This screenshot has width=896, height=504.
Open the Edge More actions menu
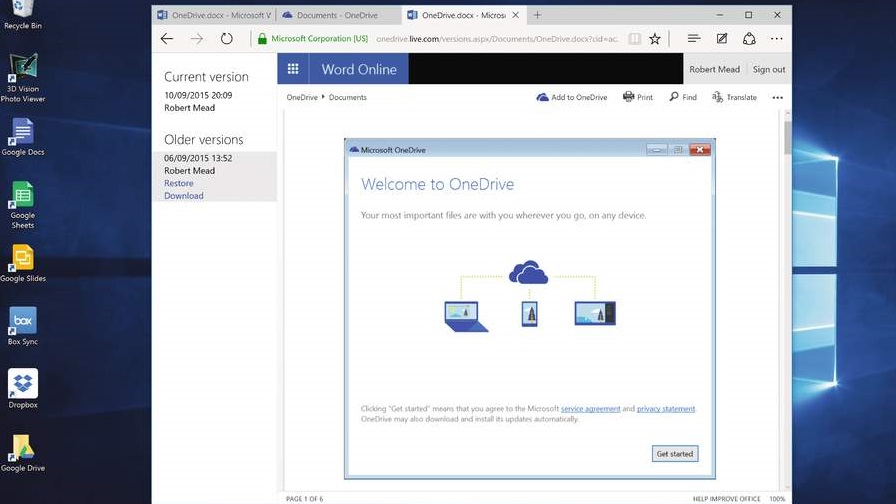coord(777,39)
